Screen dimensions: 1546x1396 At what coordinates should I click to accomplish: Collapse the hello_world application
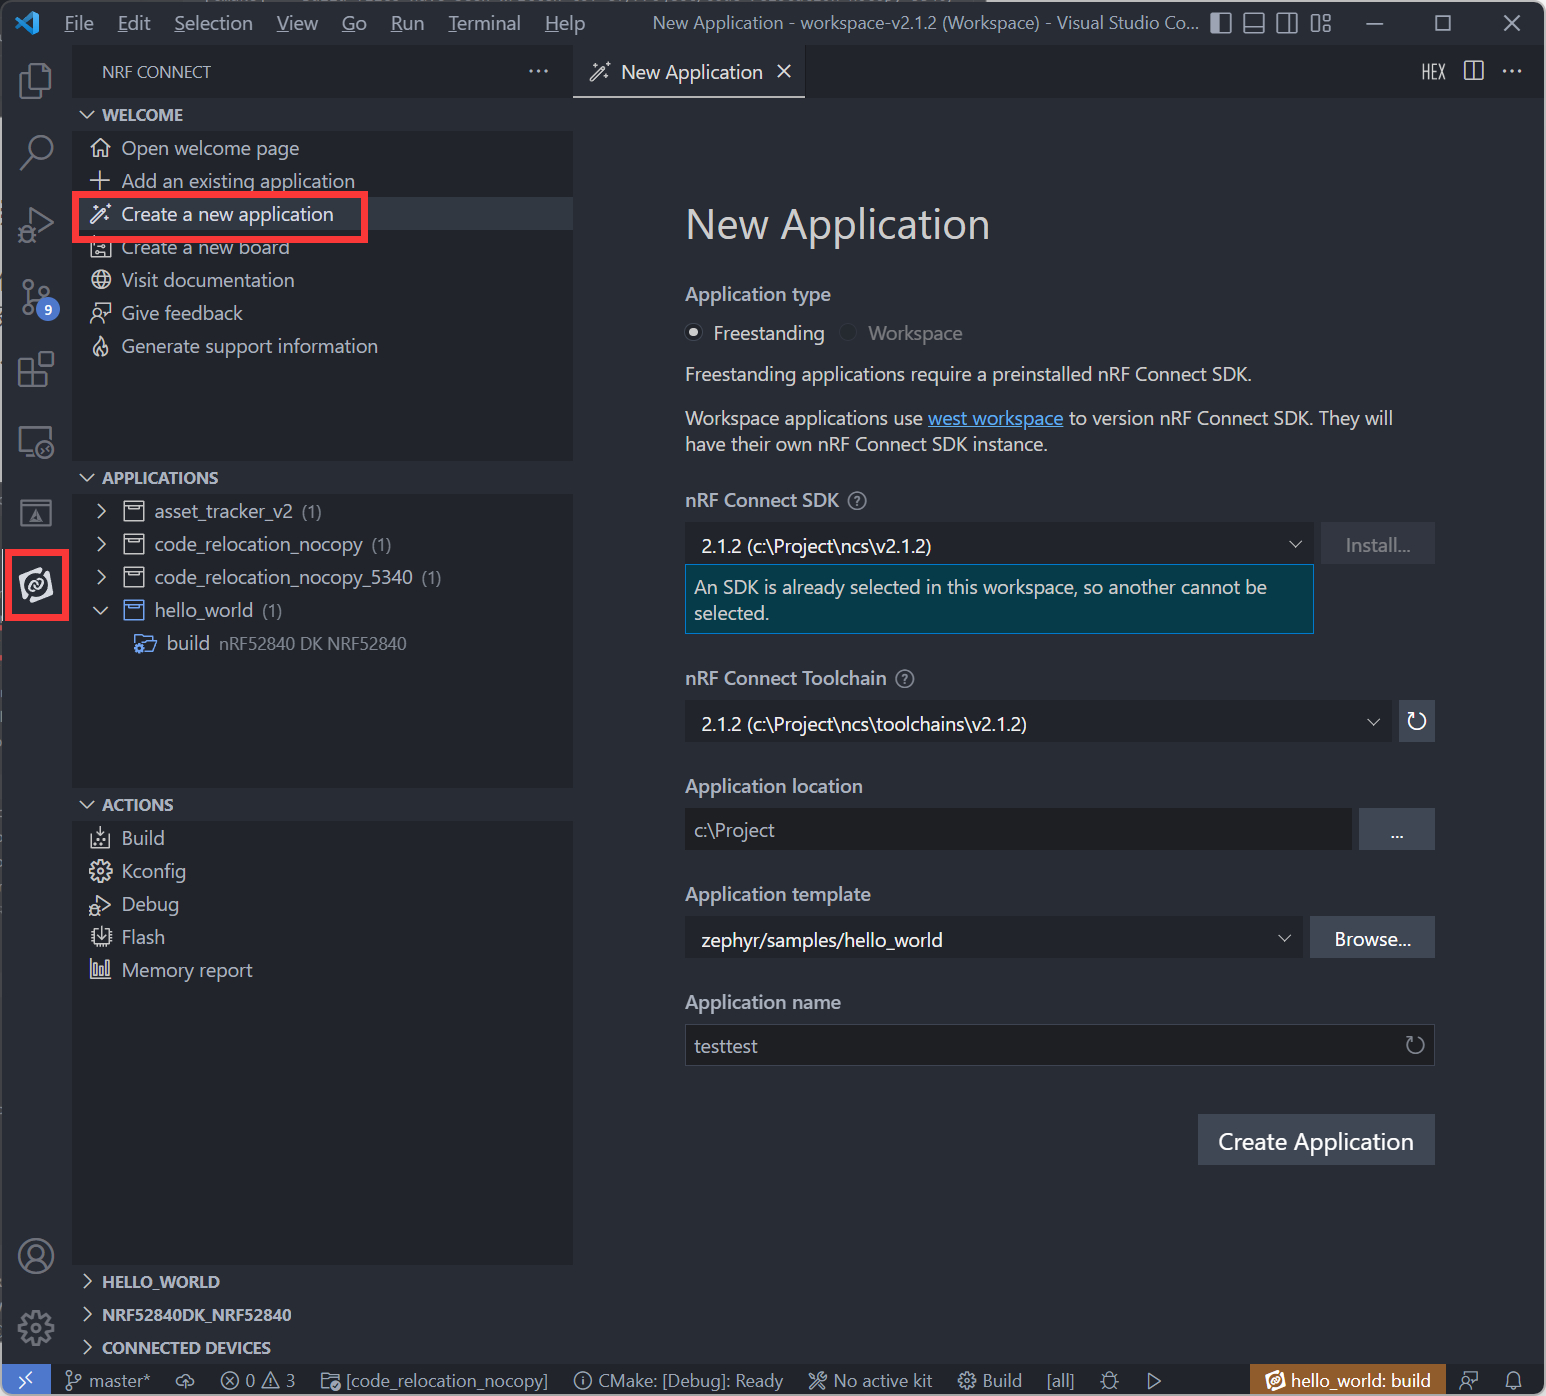pos(101,610)
